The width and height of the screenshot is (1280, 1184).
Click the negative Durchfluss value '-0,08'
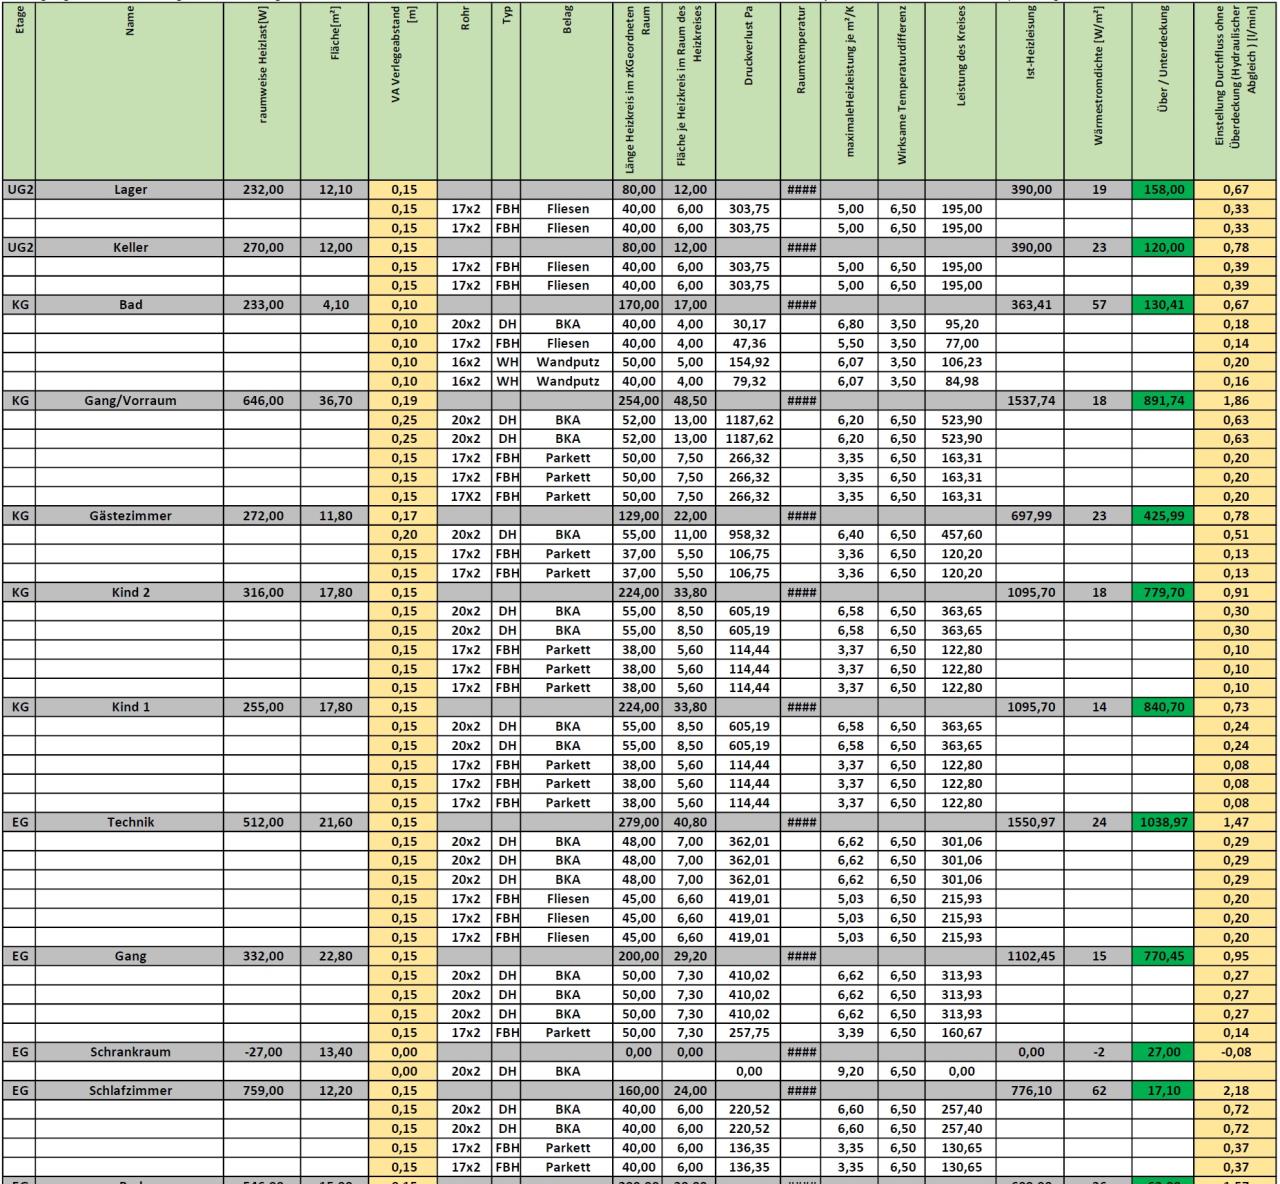(1236, 1052)
